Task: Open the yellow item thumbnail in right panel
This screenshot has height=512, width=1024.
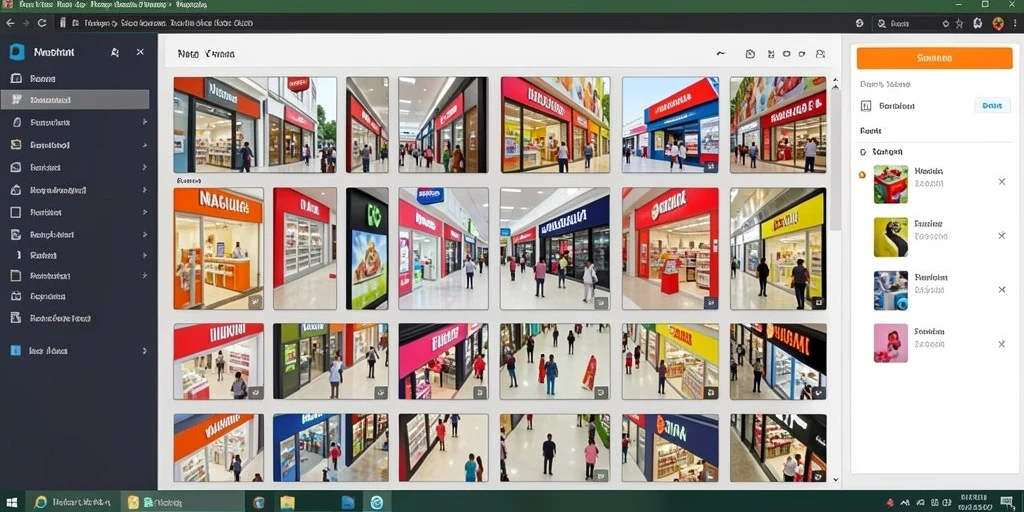Action: pos(891,237)
